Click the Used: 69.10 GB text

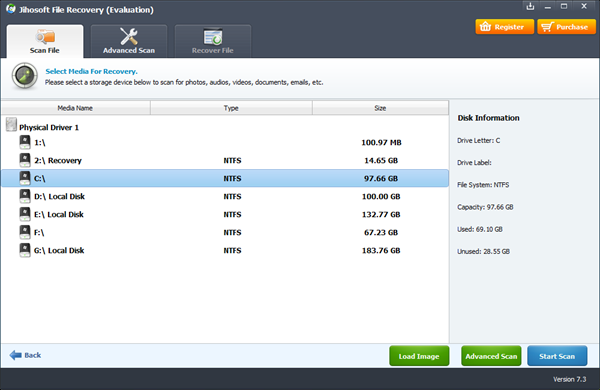pos(480,229)
